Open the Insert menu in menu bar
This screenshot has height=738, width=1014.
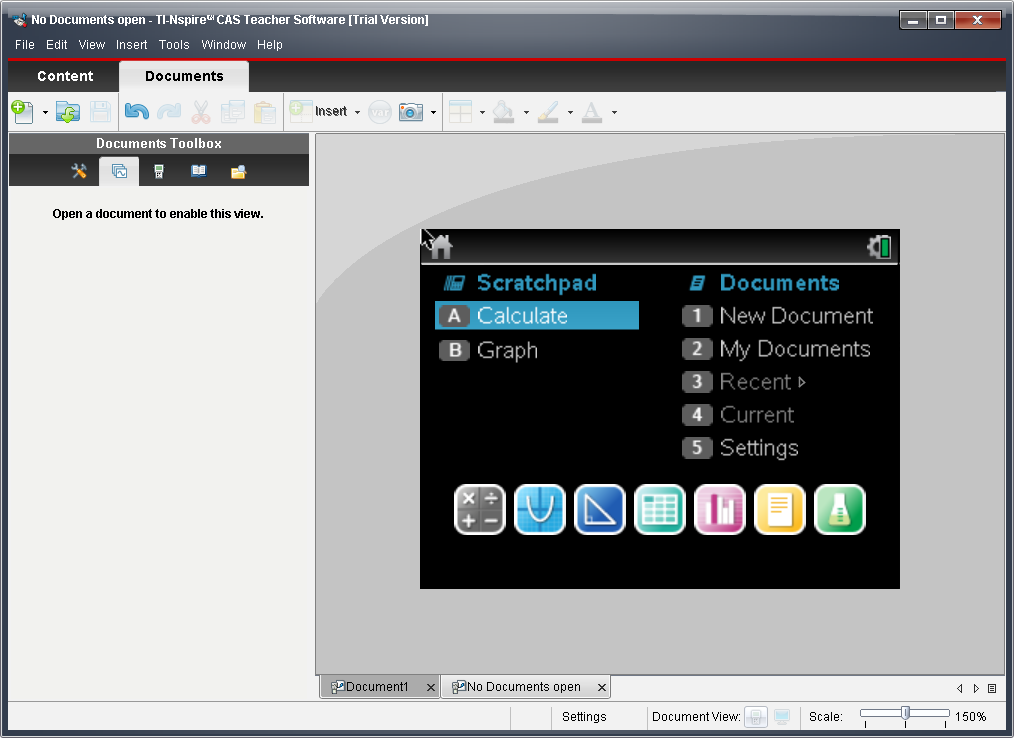tap(131, 45)
